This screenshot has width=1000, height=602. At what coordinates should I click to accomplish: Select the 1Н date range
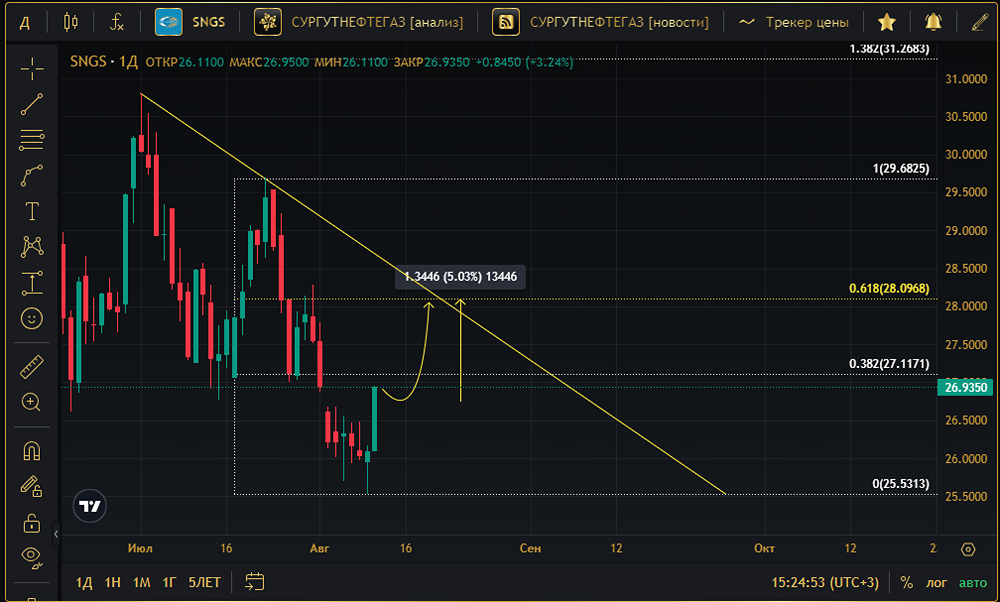[x=112, y=582]
